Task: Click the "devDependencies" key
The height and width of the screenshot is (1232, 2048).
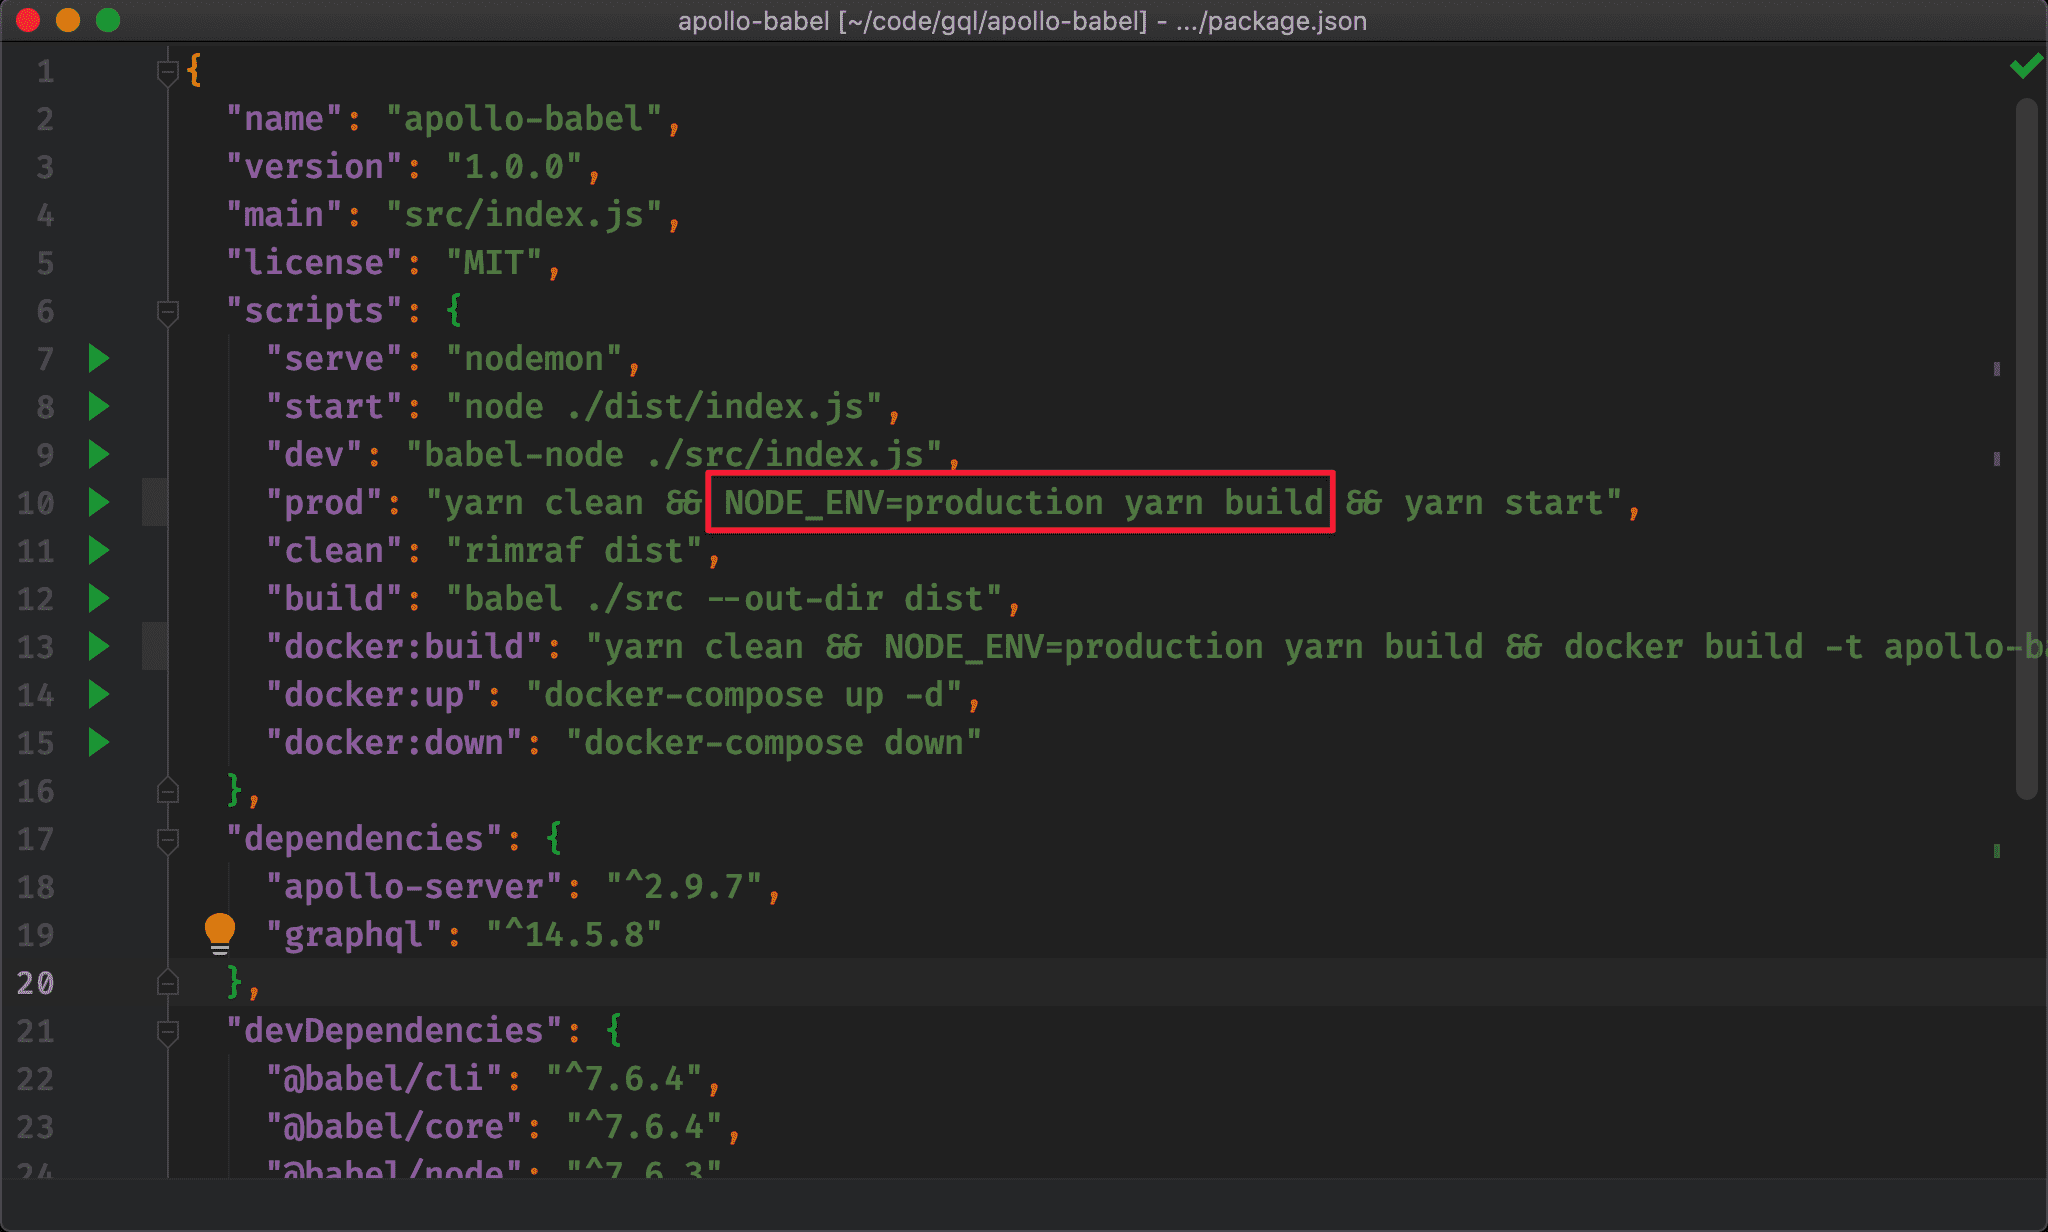Action: 394,1031
